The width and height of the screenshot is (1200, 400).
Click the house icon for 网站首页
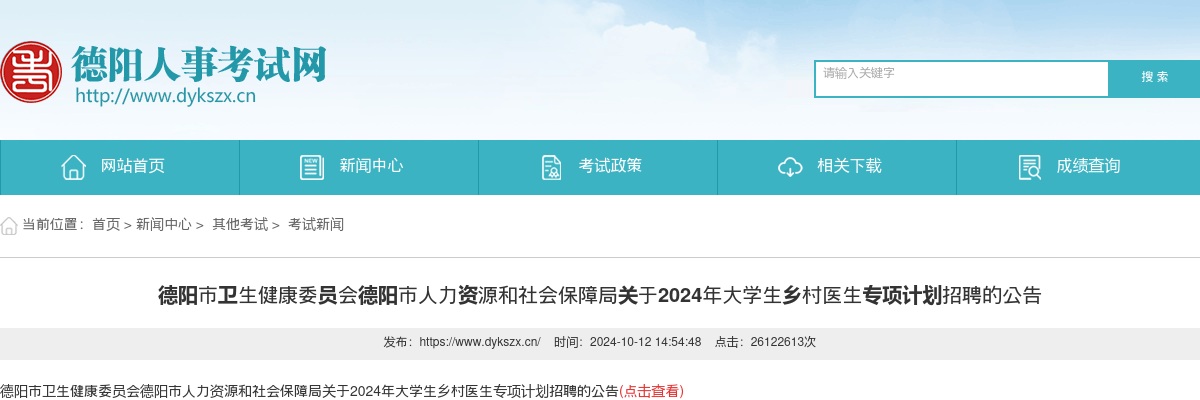[x=73, y=167]
